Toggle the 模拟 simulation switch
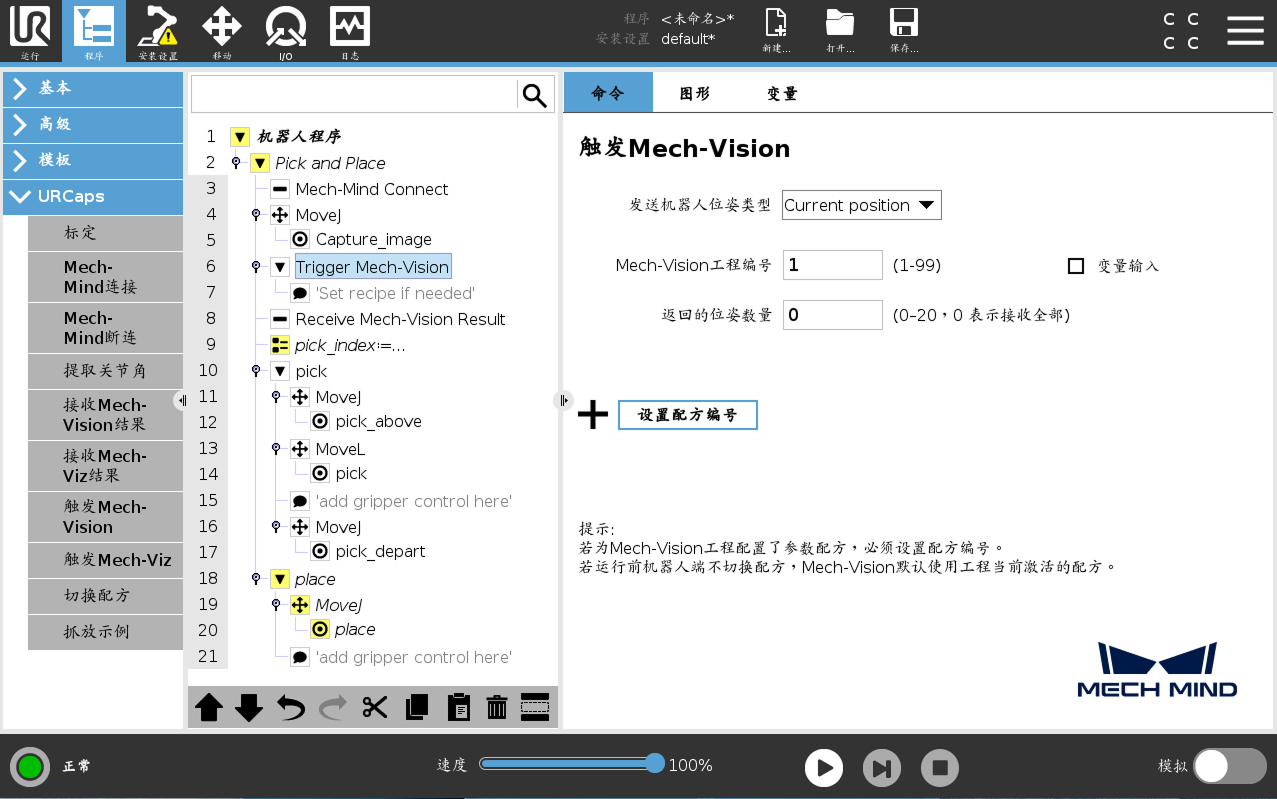This screenshot has width=1277, height=799. coord(1230,765)
